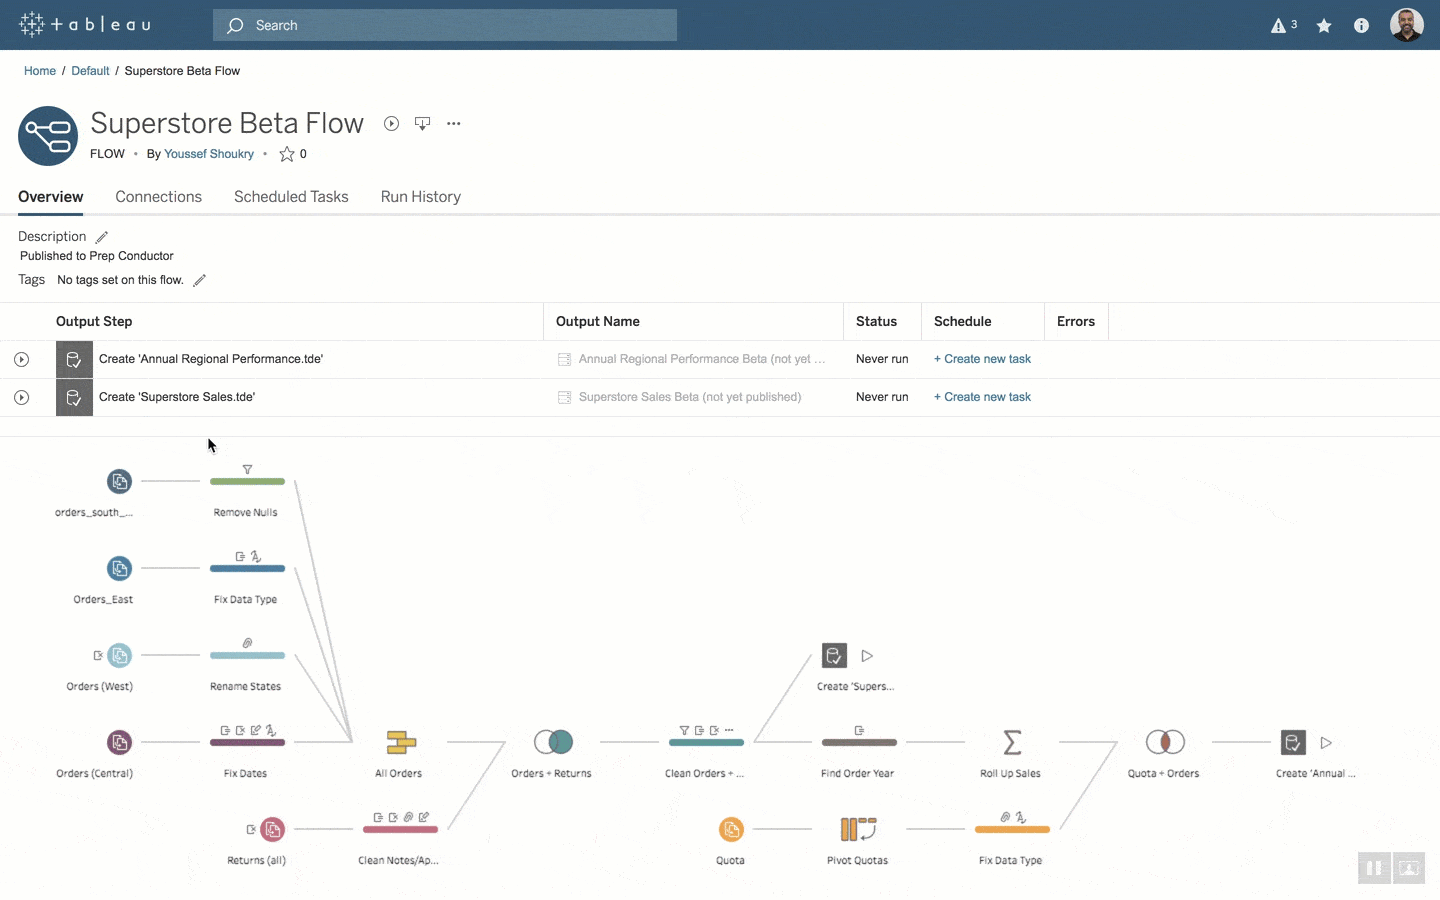The height and width of the screenshot is (900, 1440).
Task: Click Output Step column header
Action: [94, 321]
